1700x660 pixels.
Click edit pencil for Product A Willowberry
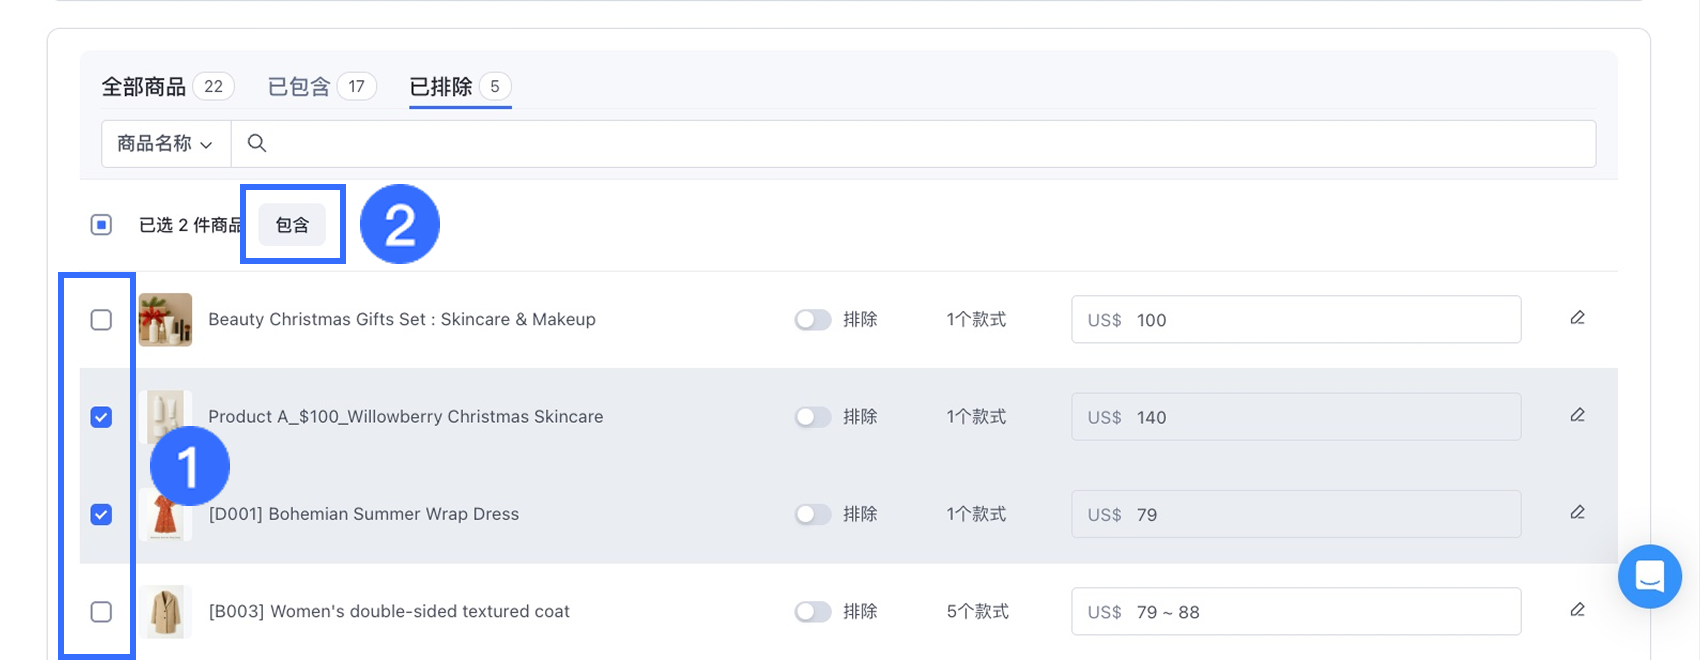pyautogui.click(x=1577, y=415)
